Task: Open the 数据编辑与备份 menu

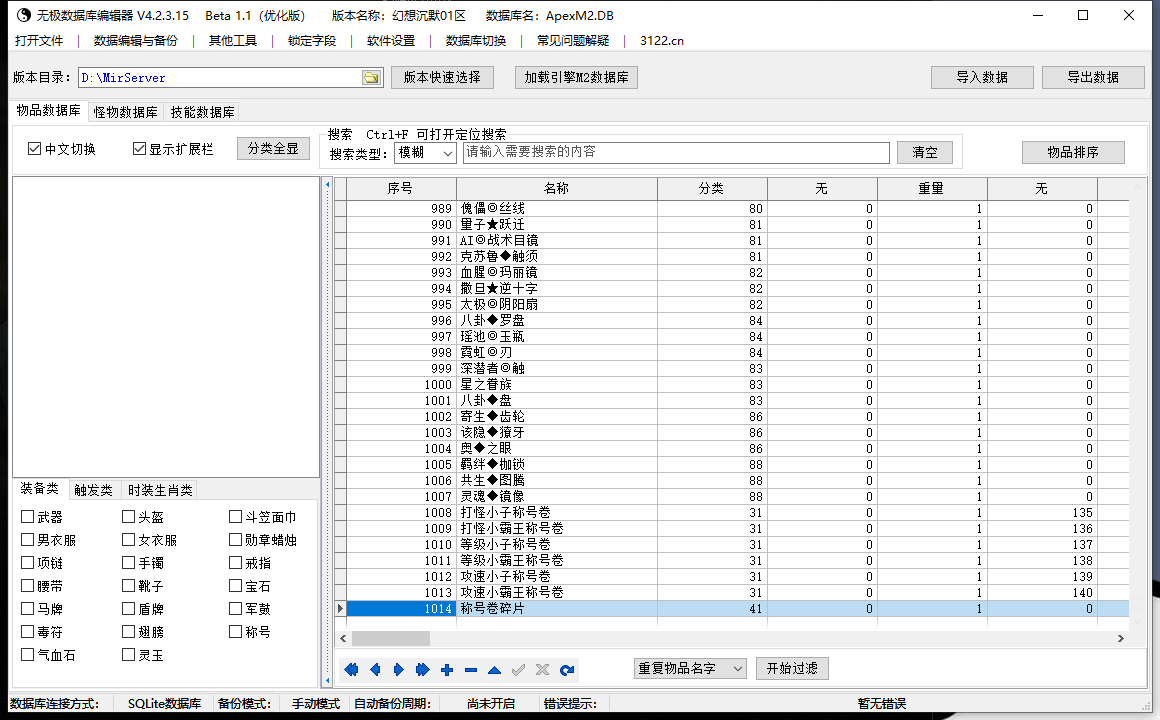Action: pos(136,41)
